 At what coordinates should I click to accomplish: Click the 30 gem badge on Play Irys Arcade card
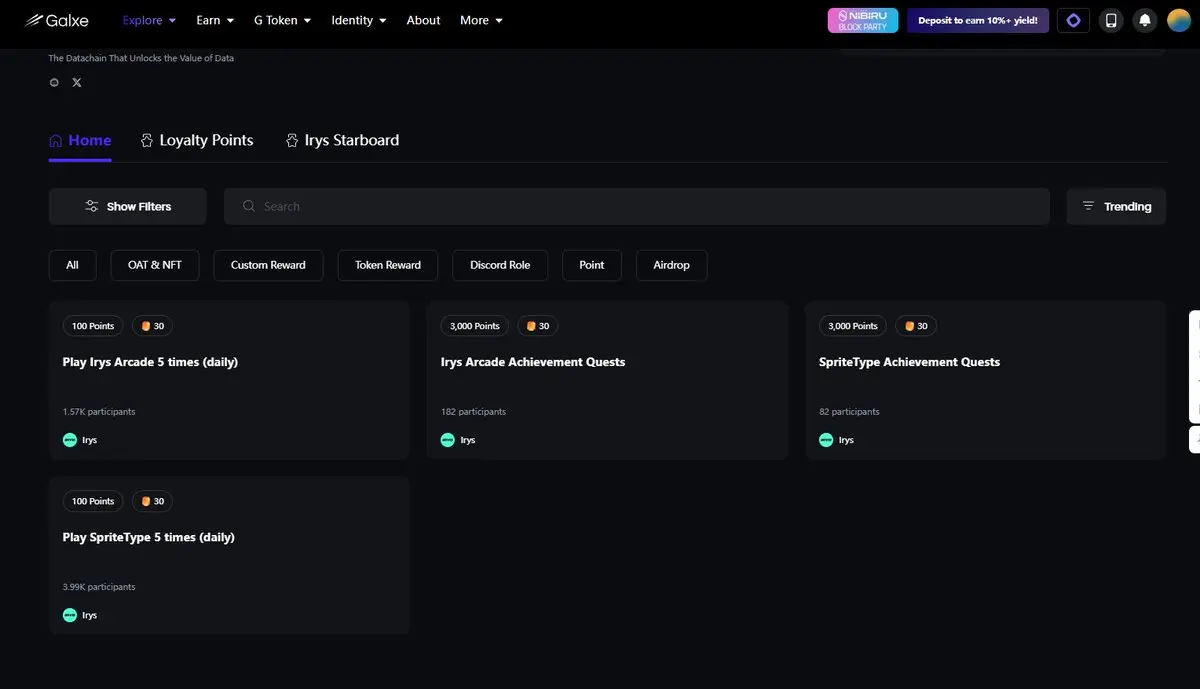click(x=152, y=326)
